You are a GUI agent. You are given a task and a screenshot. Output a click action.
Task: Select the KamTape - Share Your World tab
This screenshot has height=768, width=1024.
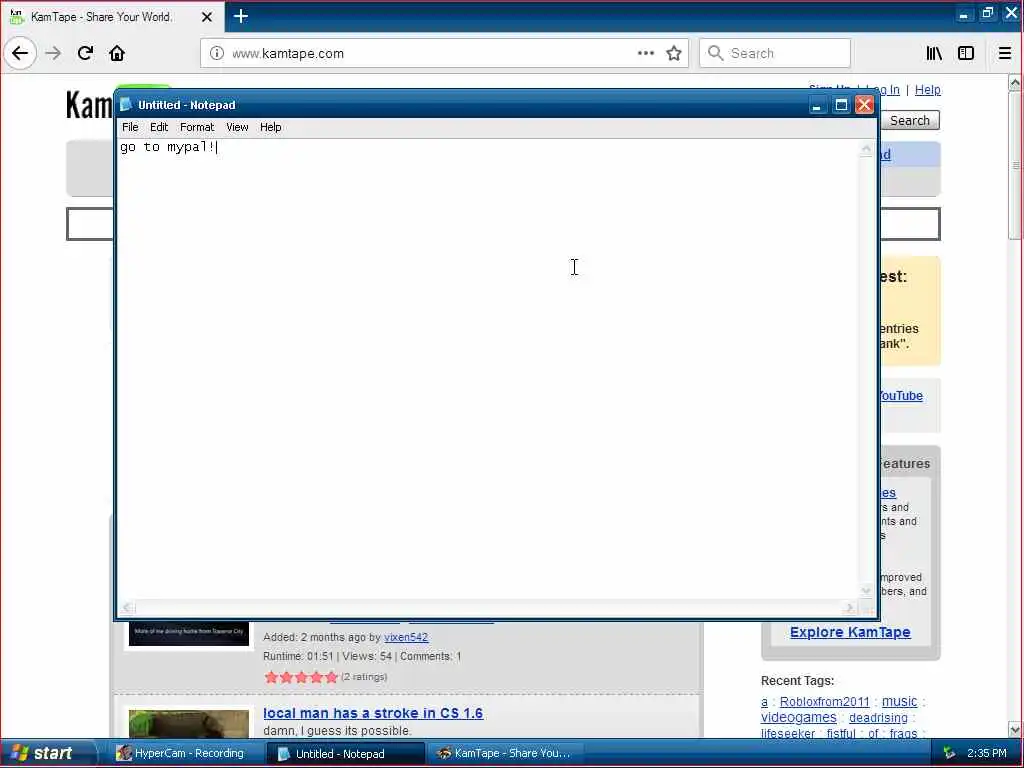(112, 17)
